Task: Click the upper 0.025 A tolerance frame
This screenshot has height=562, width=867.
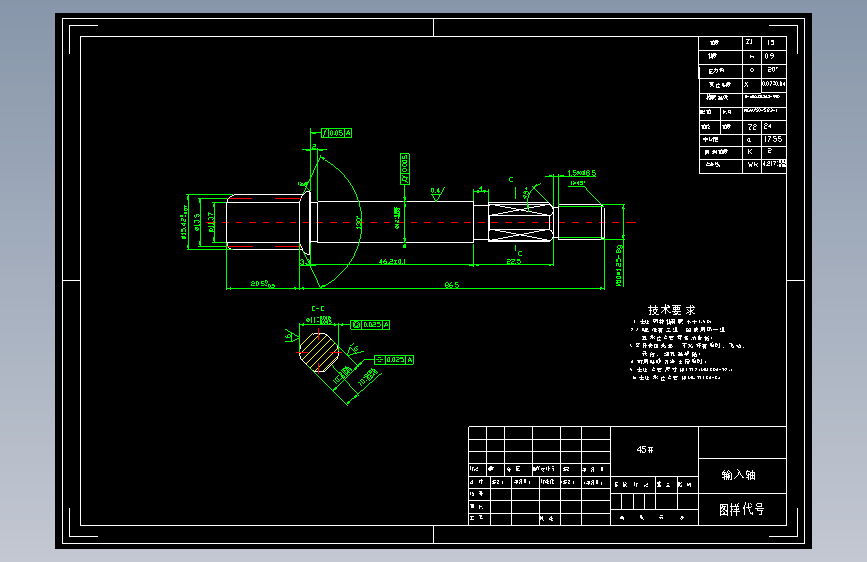Action: point(370,325)
